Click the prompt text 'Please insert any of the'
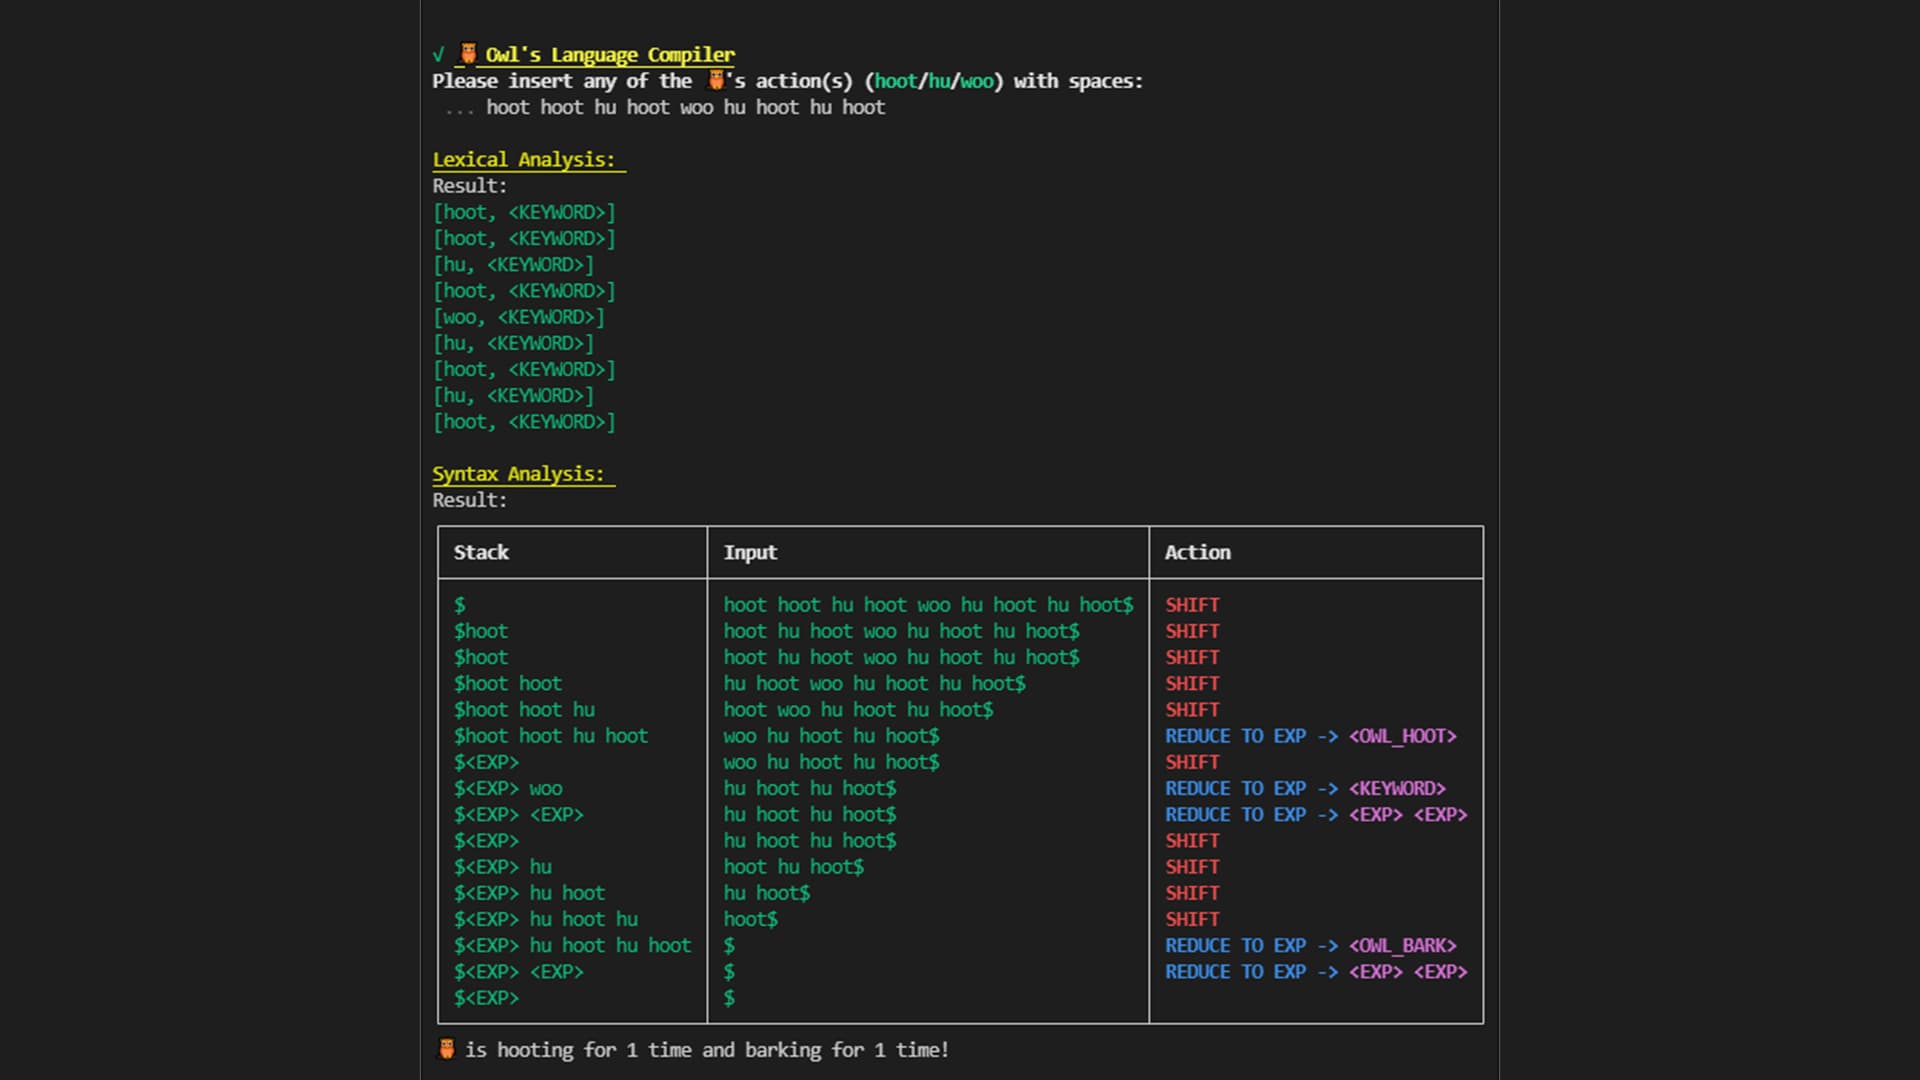This screenshot has height=1080, width=1920. [x=562, y=81]
